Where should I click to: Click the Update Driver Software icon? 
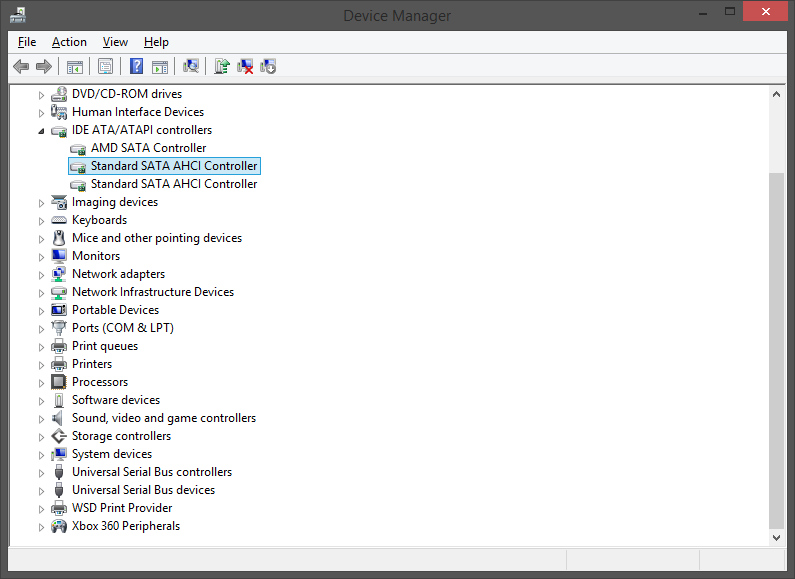point(222,66)
